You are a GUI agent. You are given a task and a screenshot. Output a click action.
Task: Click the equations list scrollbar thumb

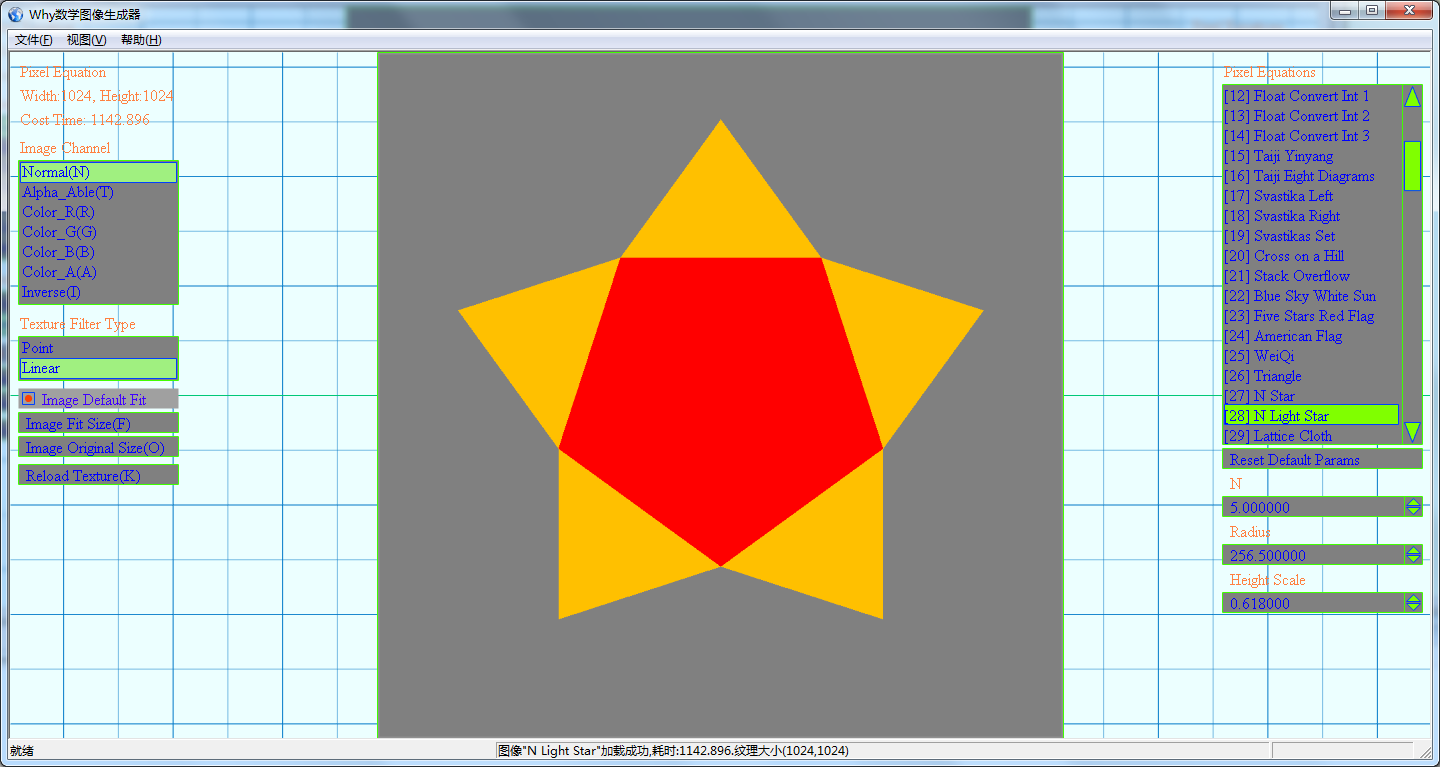pos(1412,165)
